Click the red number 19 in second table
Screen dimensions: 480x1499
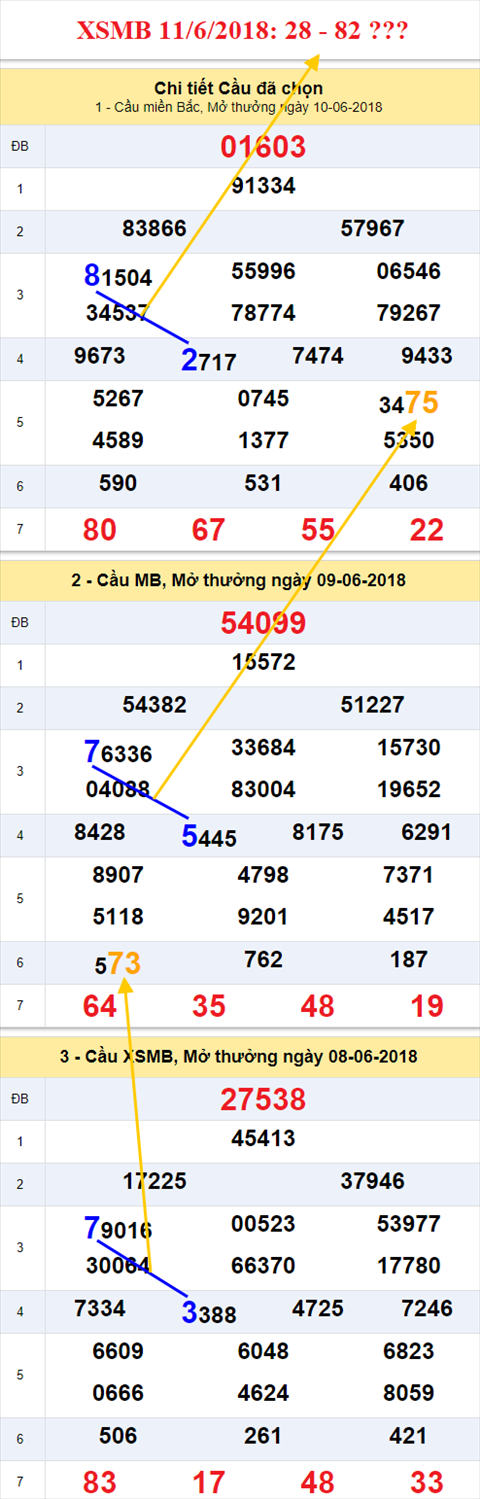pos(427,1006)
